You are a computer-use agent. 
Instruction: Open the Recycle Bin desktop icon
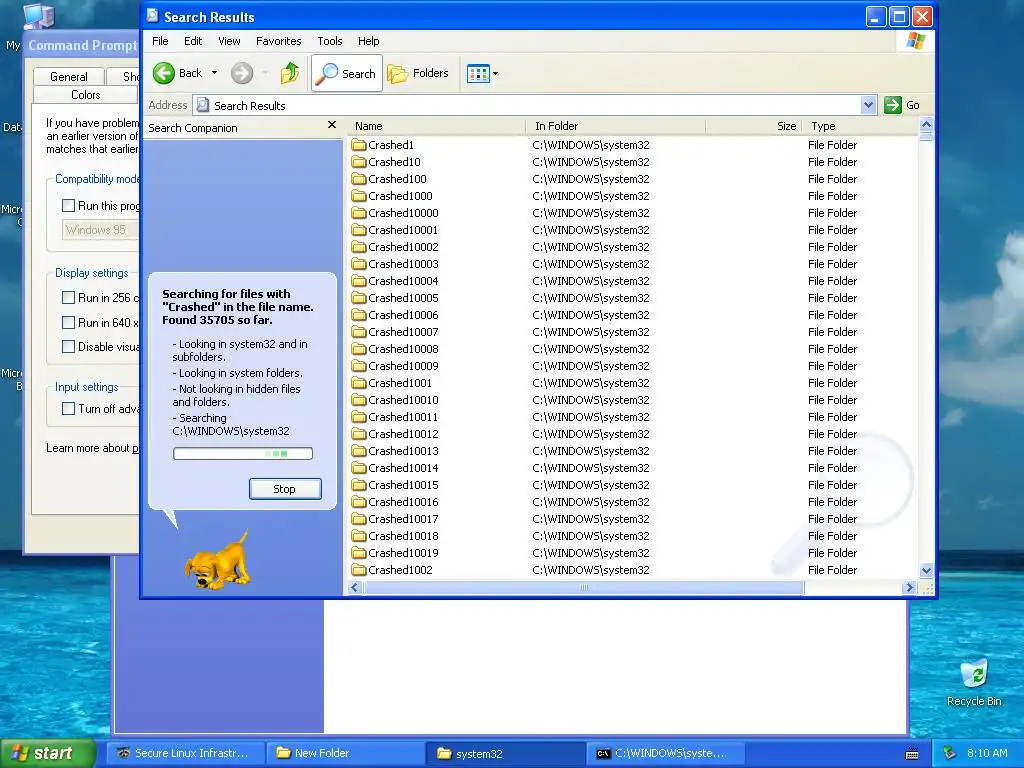974,683
